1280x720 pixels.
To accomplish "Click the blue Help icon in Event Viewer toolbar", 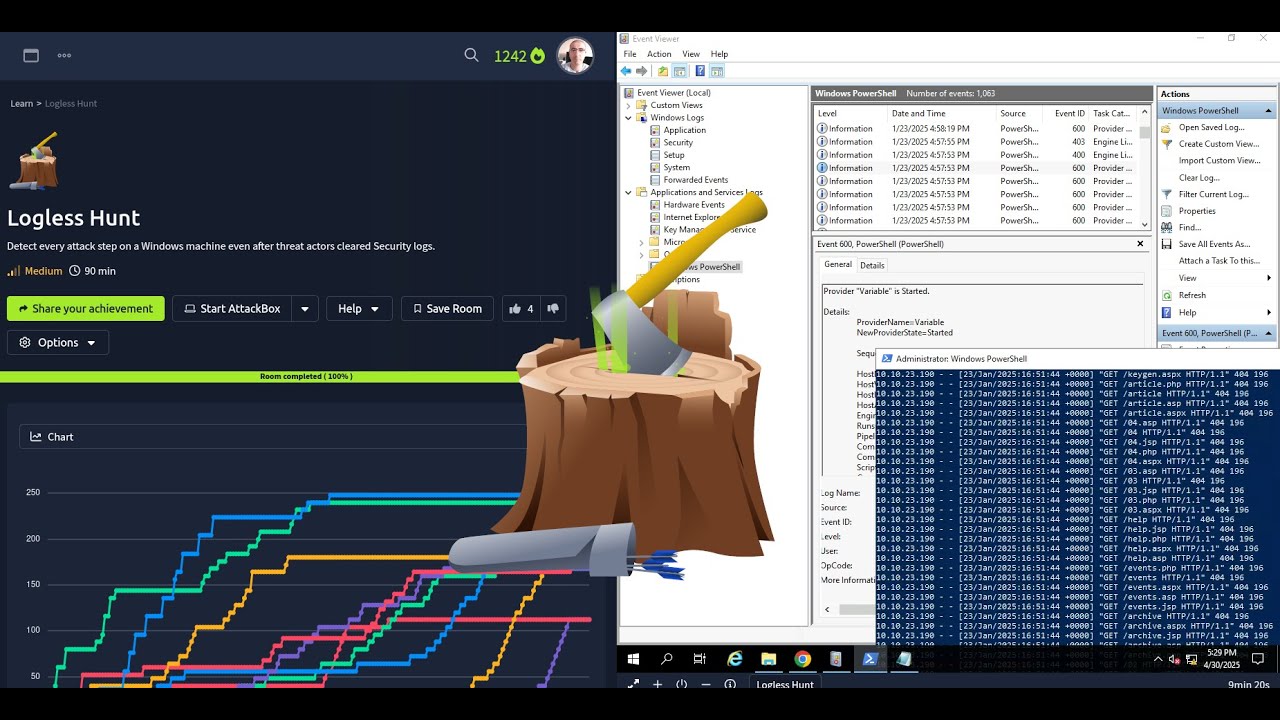I will pos(700,71).
